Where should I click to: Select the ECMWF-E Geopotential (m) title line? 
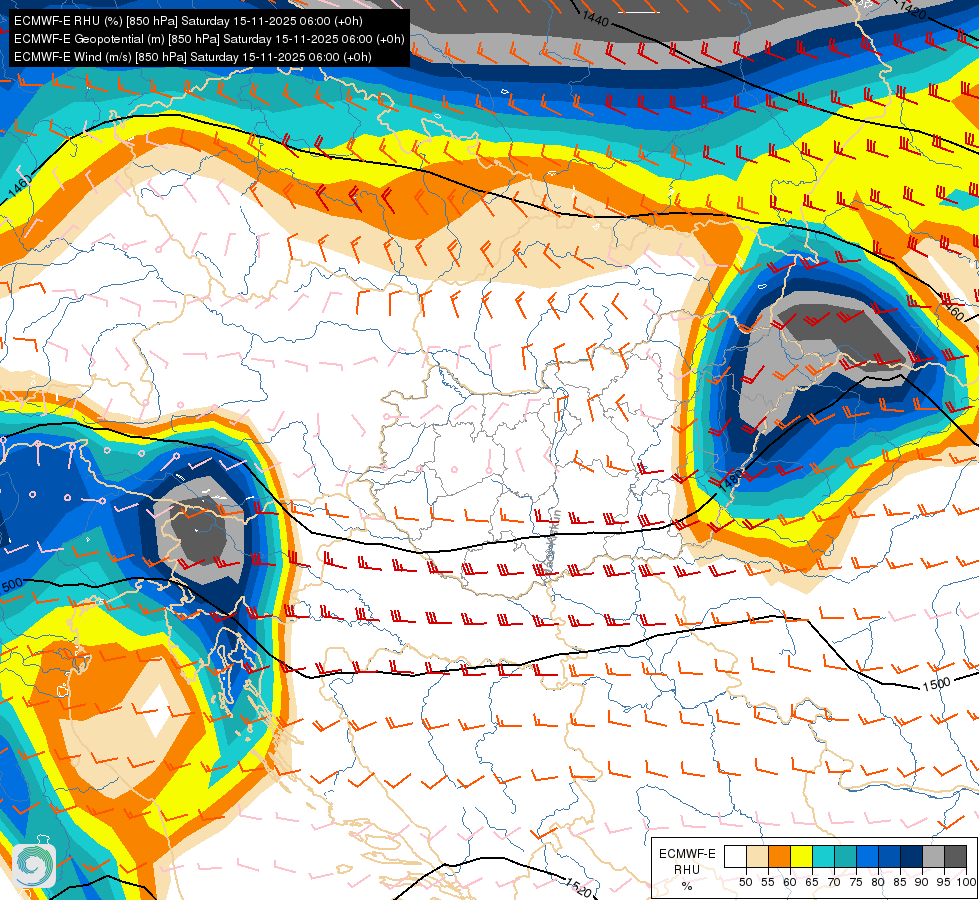[x=209, y=39]
